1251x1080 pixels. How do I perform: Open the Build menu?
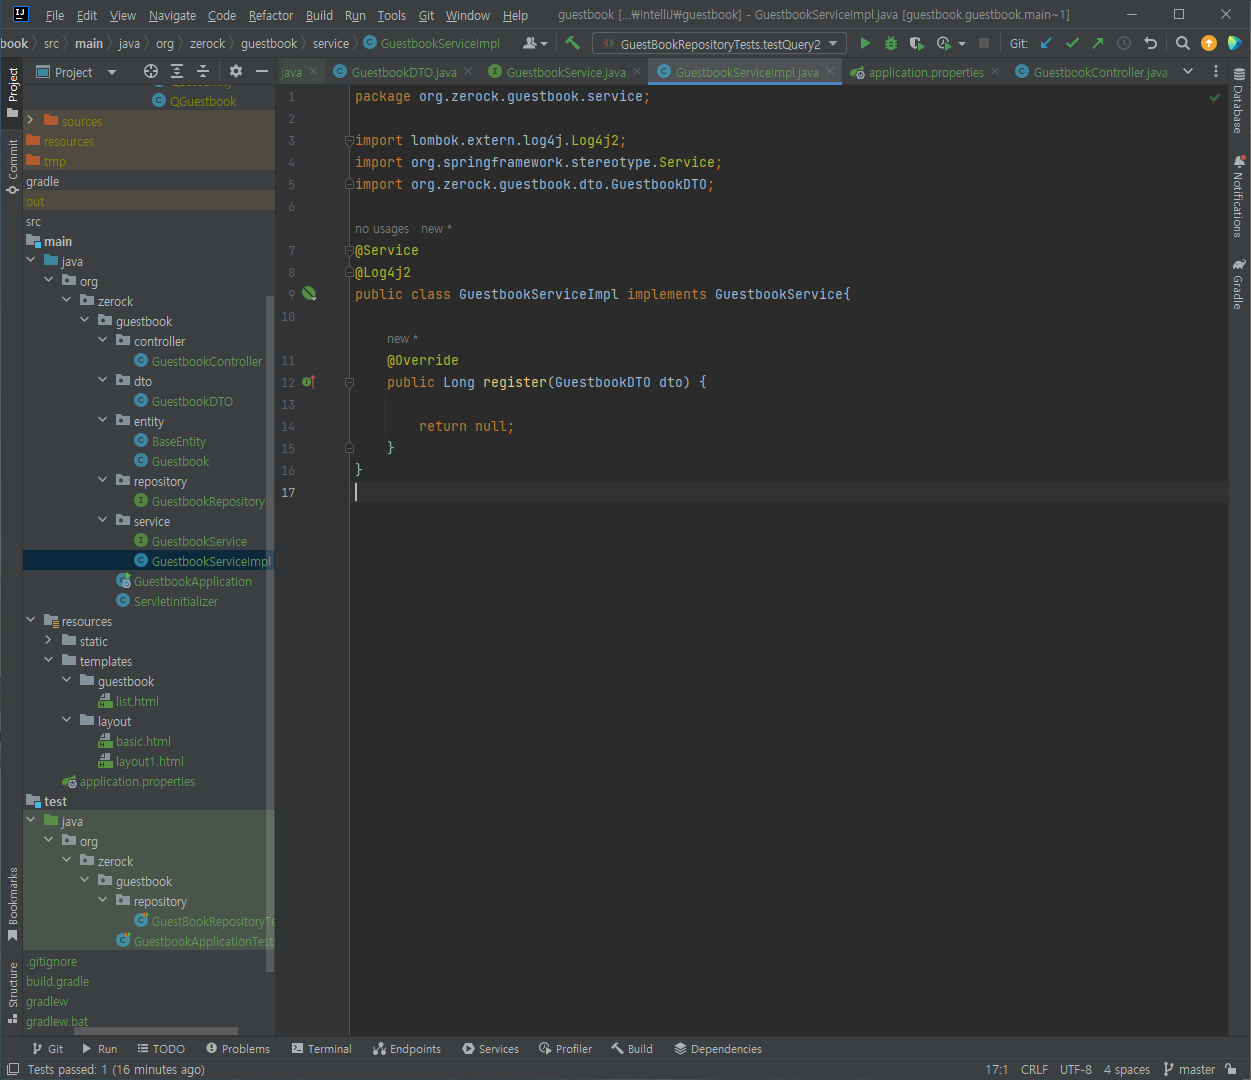pyautogui.click(x=319, y=15)
